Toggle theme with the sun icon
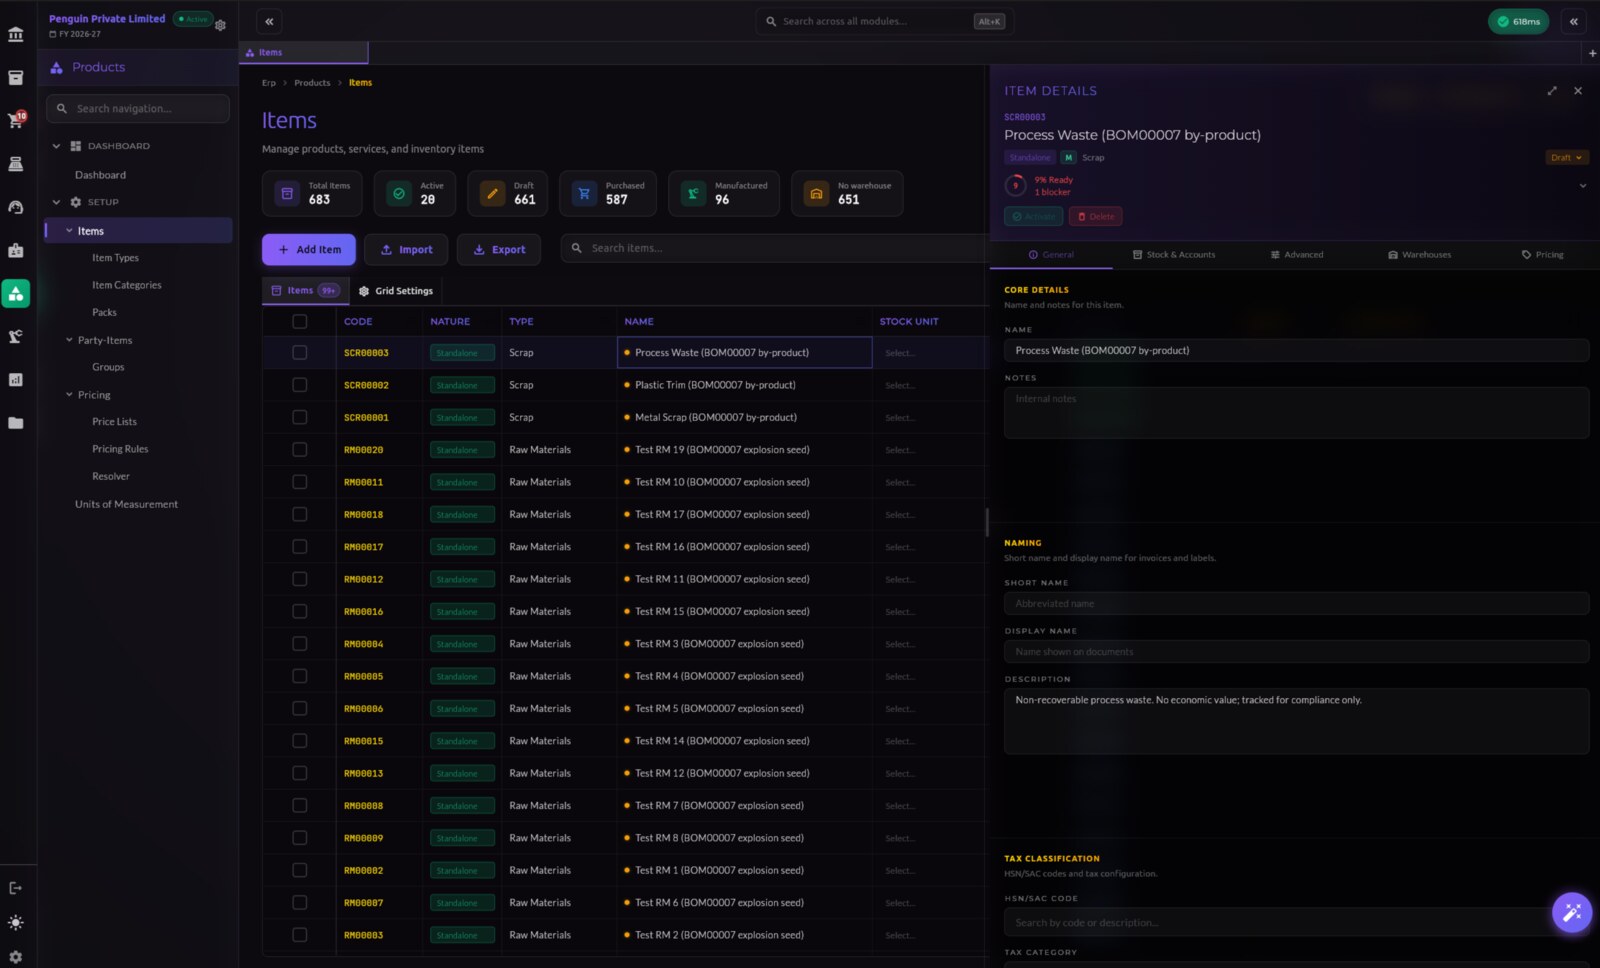Screen dimensions: 1600x968 [16, 922]
